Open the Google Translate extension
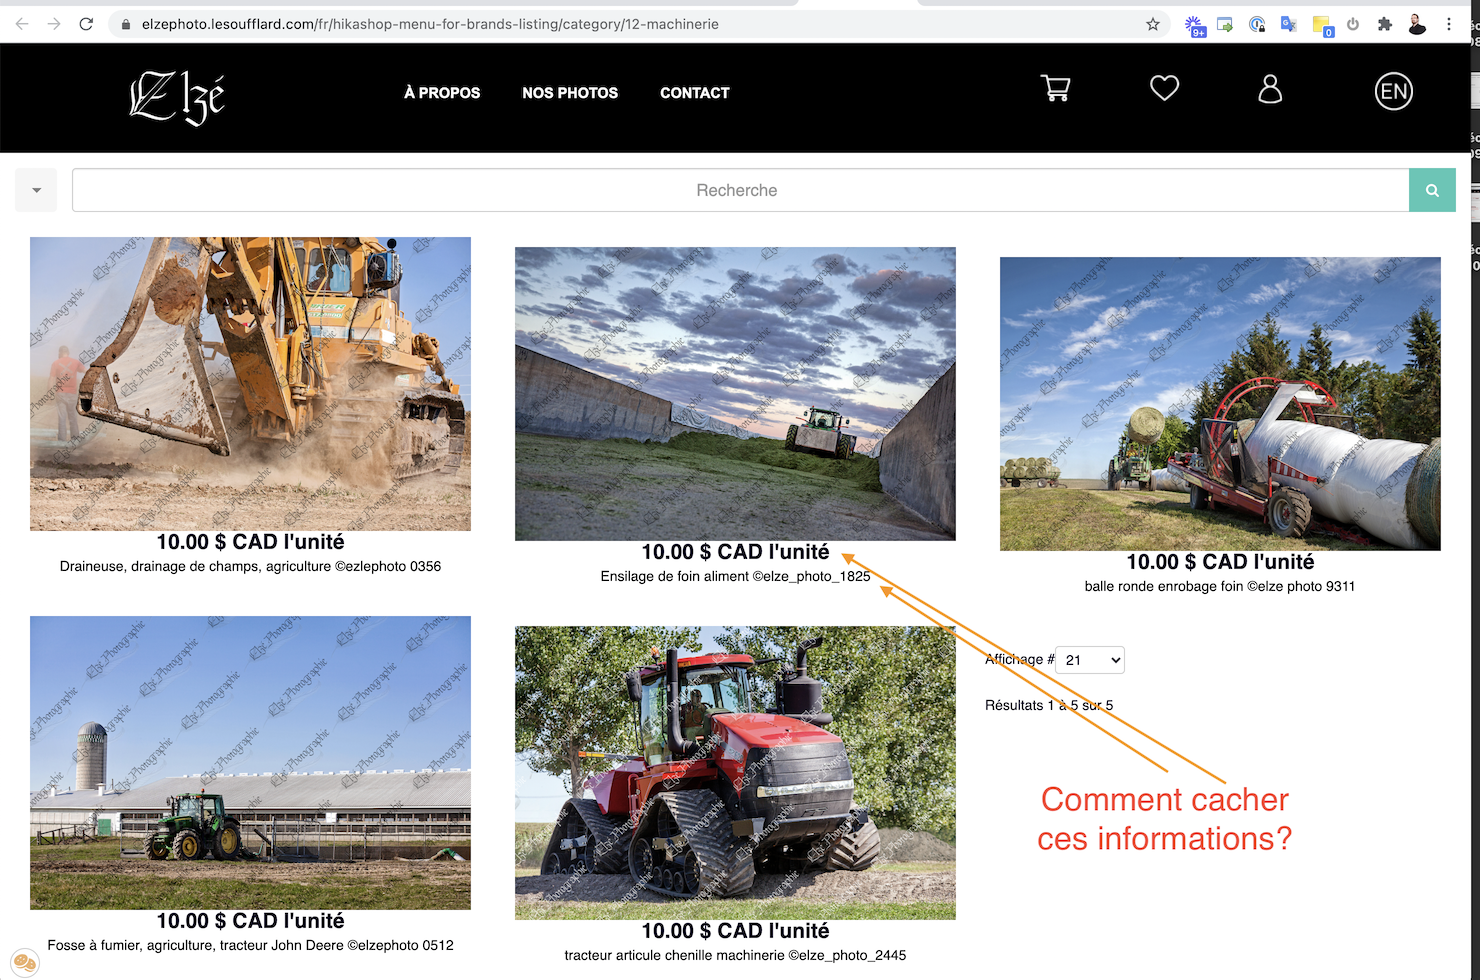Screen dimensions: 1480x980 pos(1289,24)
